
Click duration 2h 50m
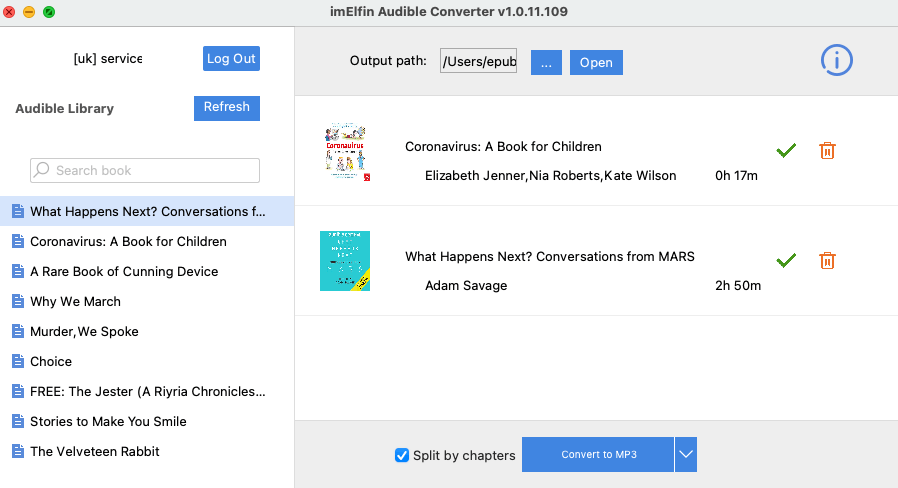(x=738, y=285)
